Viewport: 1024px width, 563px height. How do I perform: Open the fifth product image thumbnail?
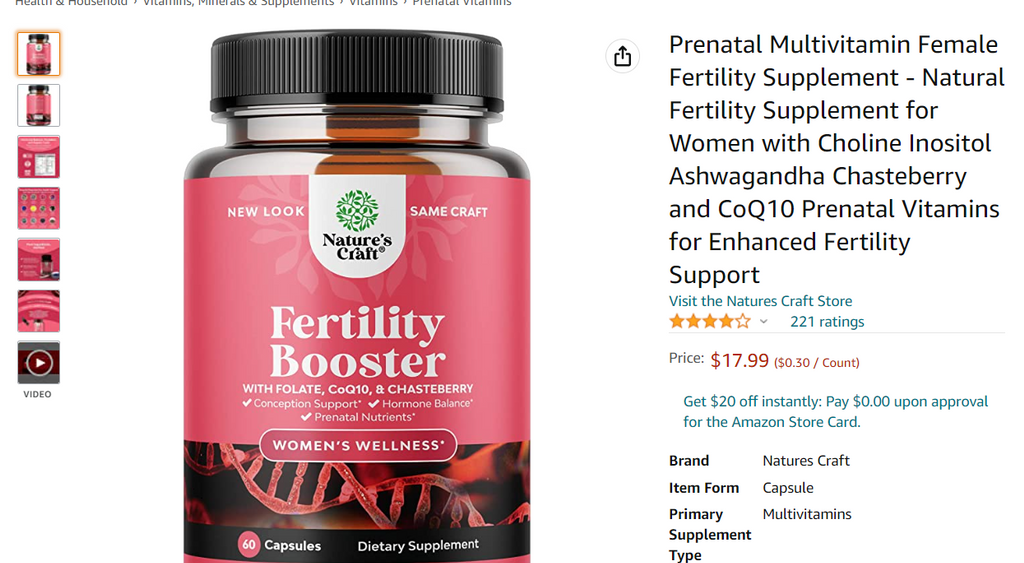pos(39,260)
